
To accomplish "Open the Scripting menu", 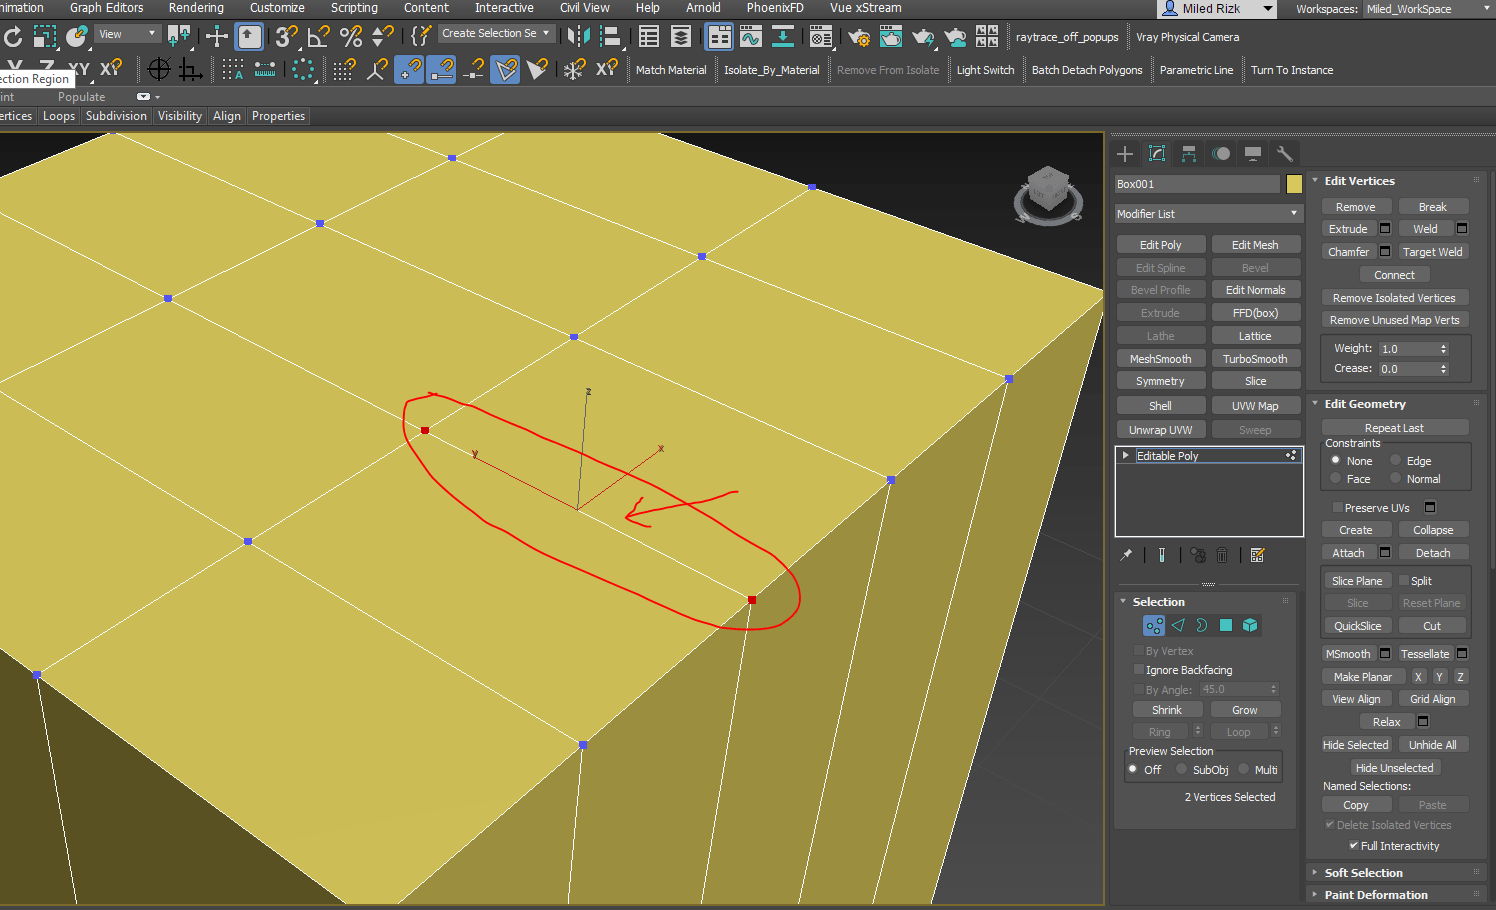I will 354,8.
